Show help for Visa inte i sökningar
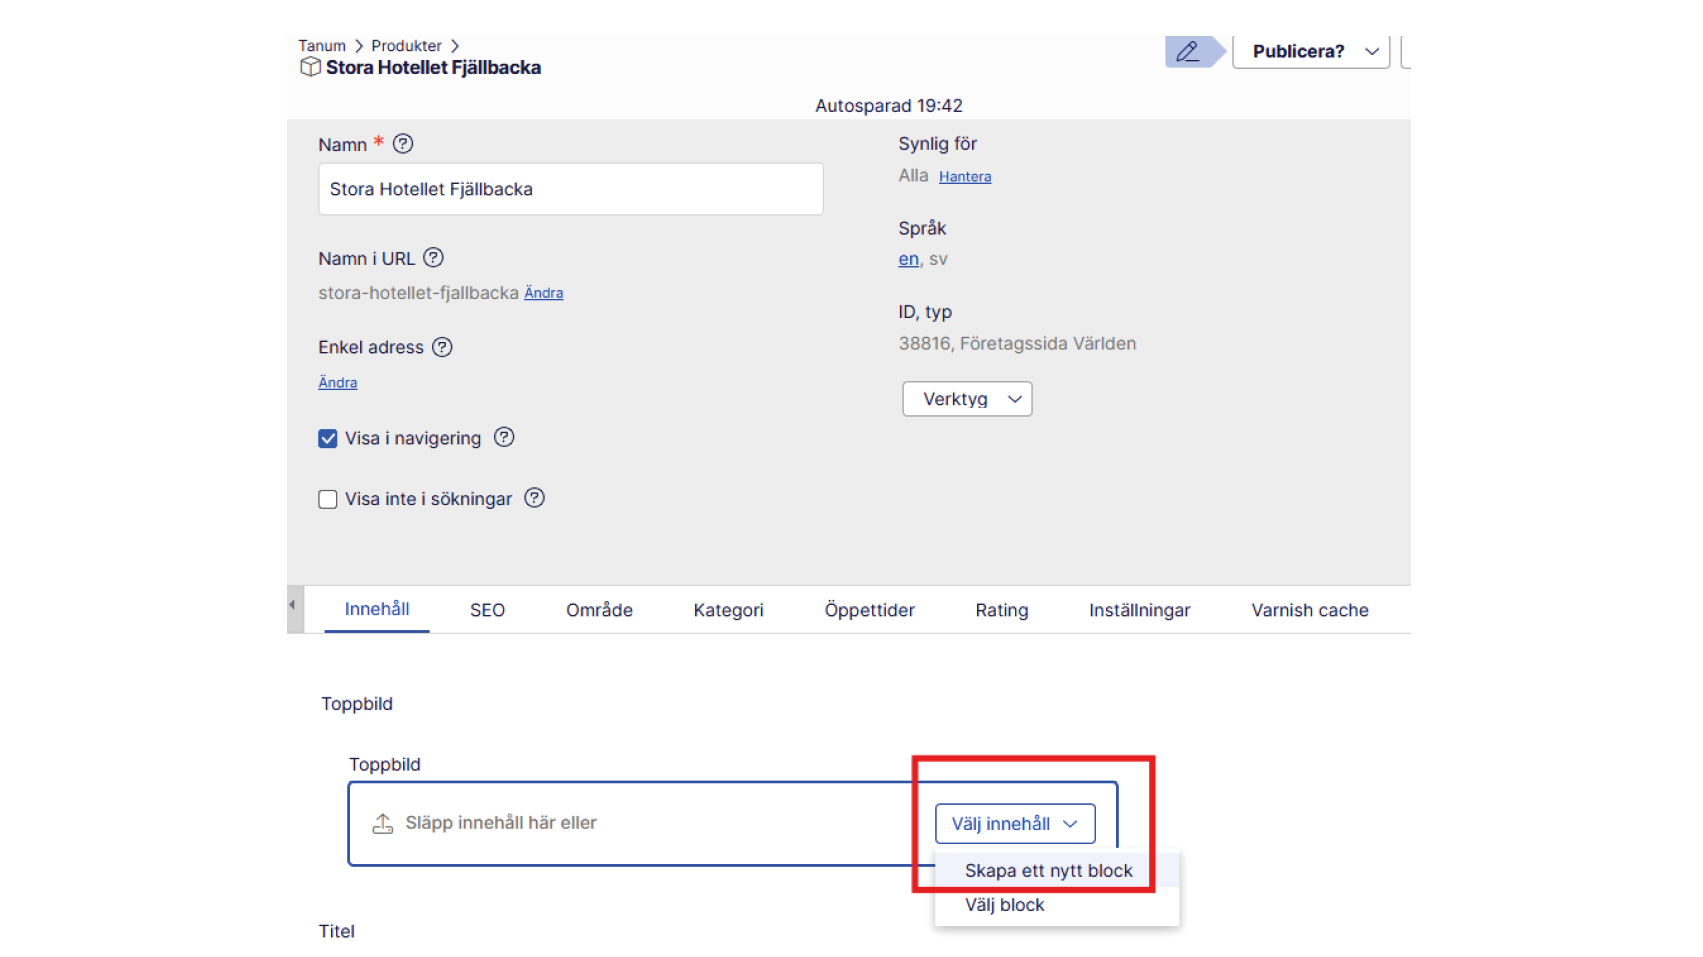This screenshot has width=1703, height=957. [535, 498]
